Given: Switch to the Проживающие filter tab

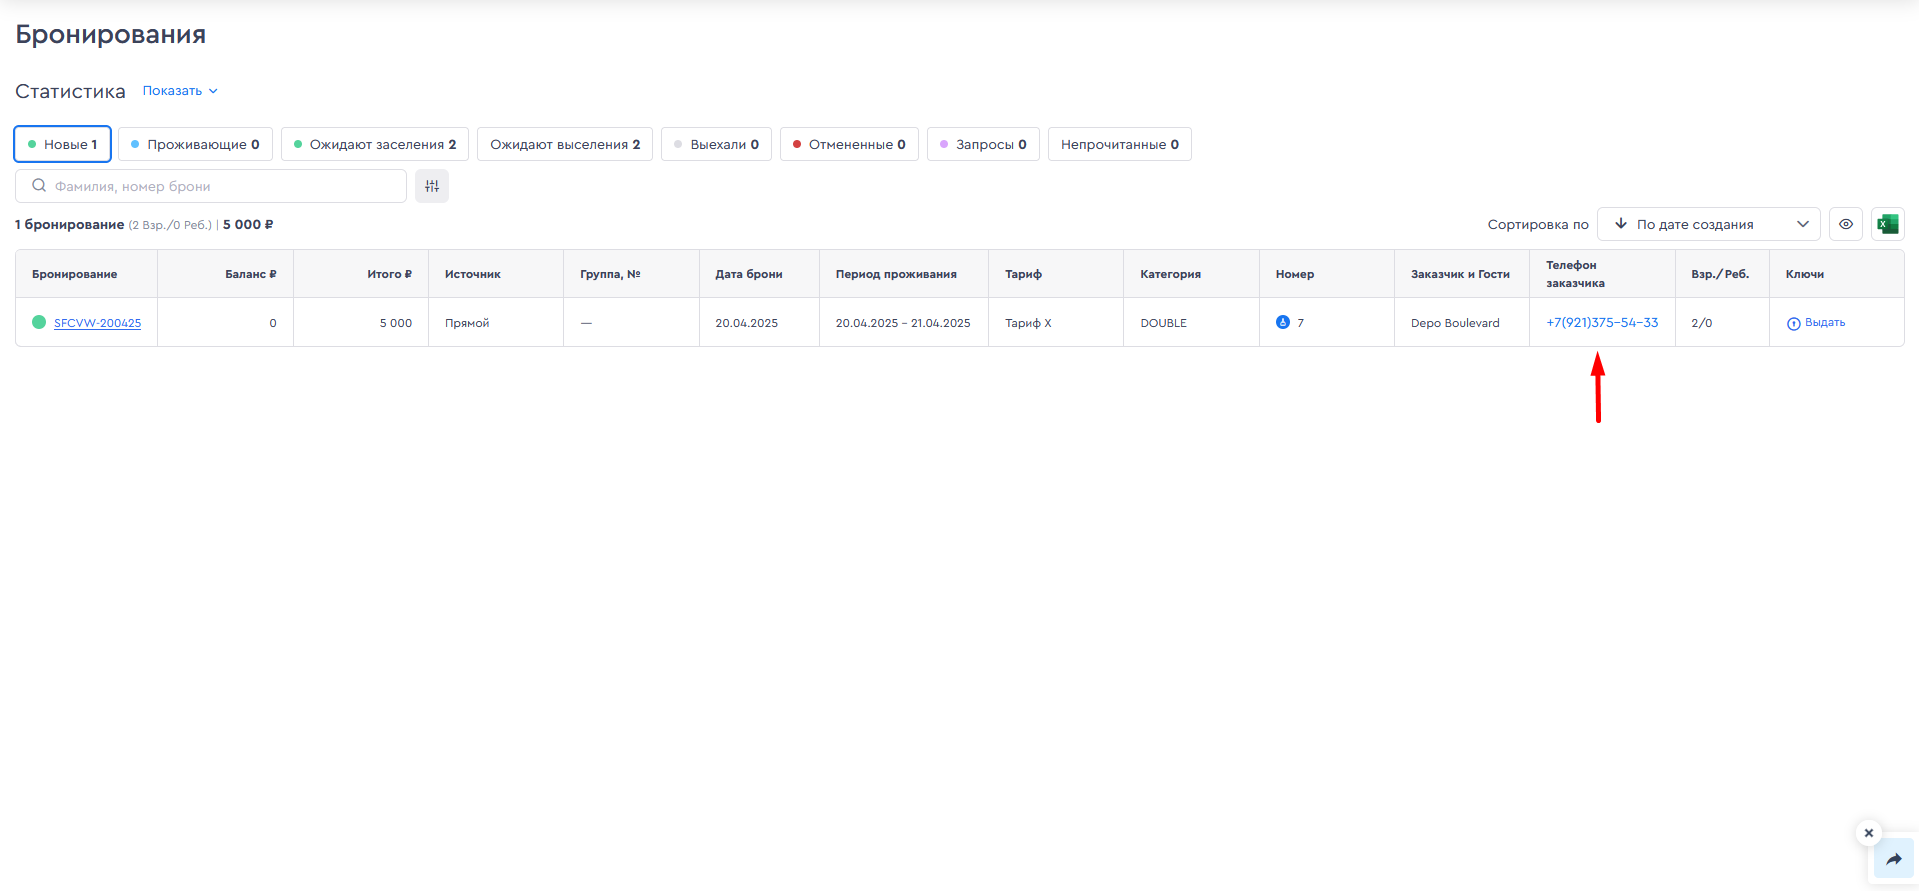Looking at the screenshot, I should click(x=195, y=144).
